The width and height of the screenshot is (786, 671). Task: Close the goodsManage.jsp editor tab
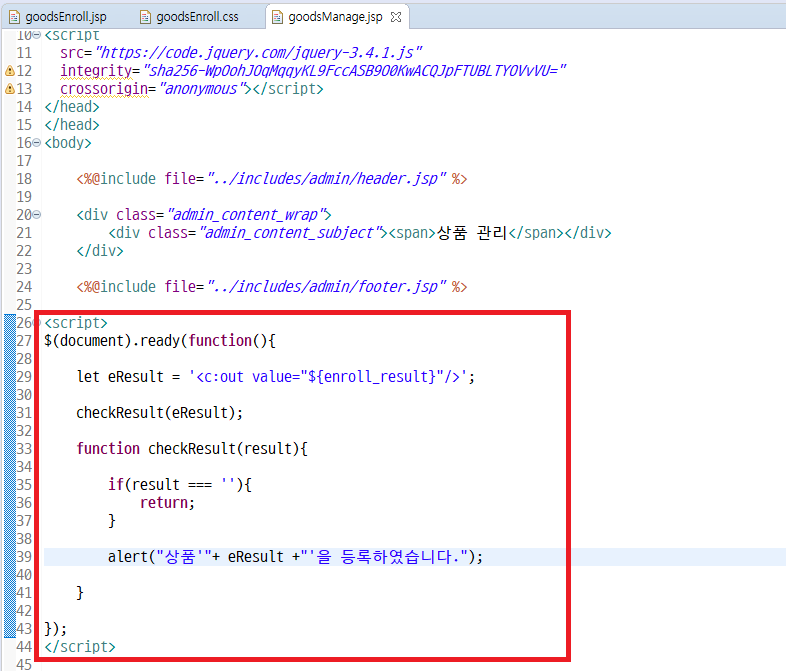point(396,17)
